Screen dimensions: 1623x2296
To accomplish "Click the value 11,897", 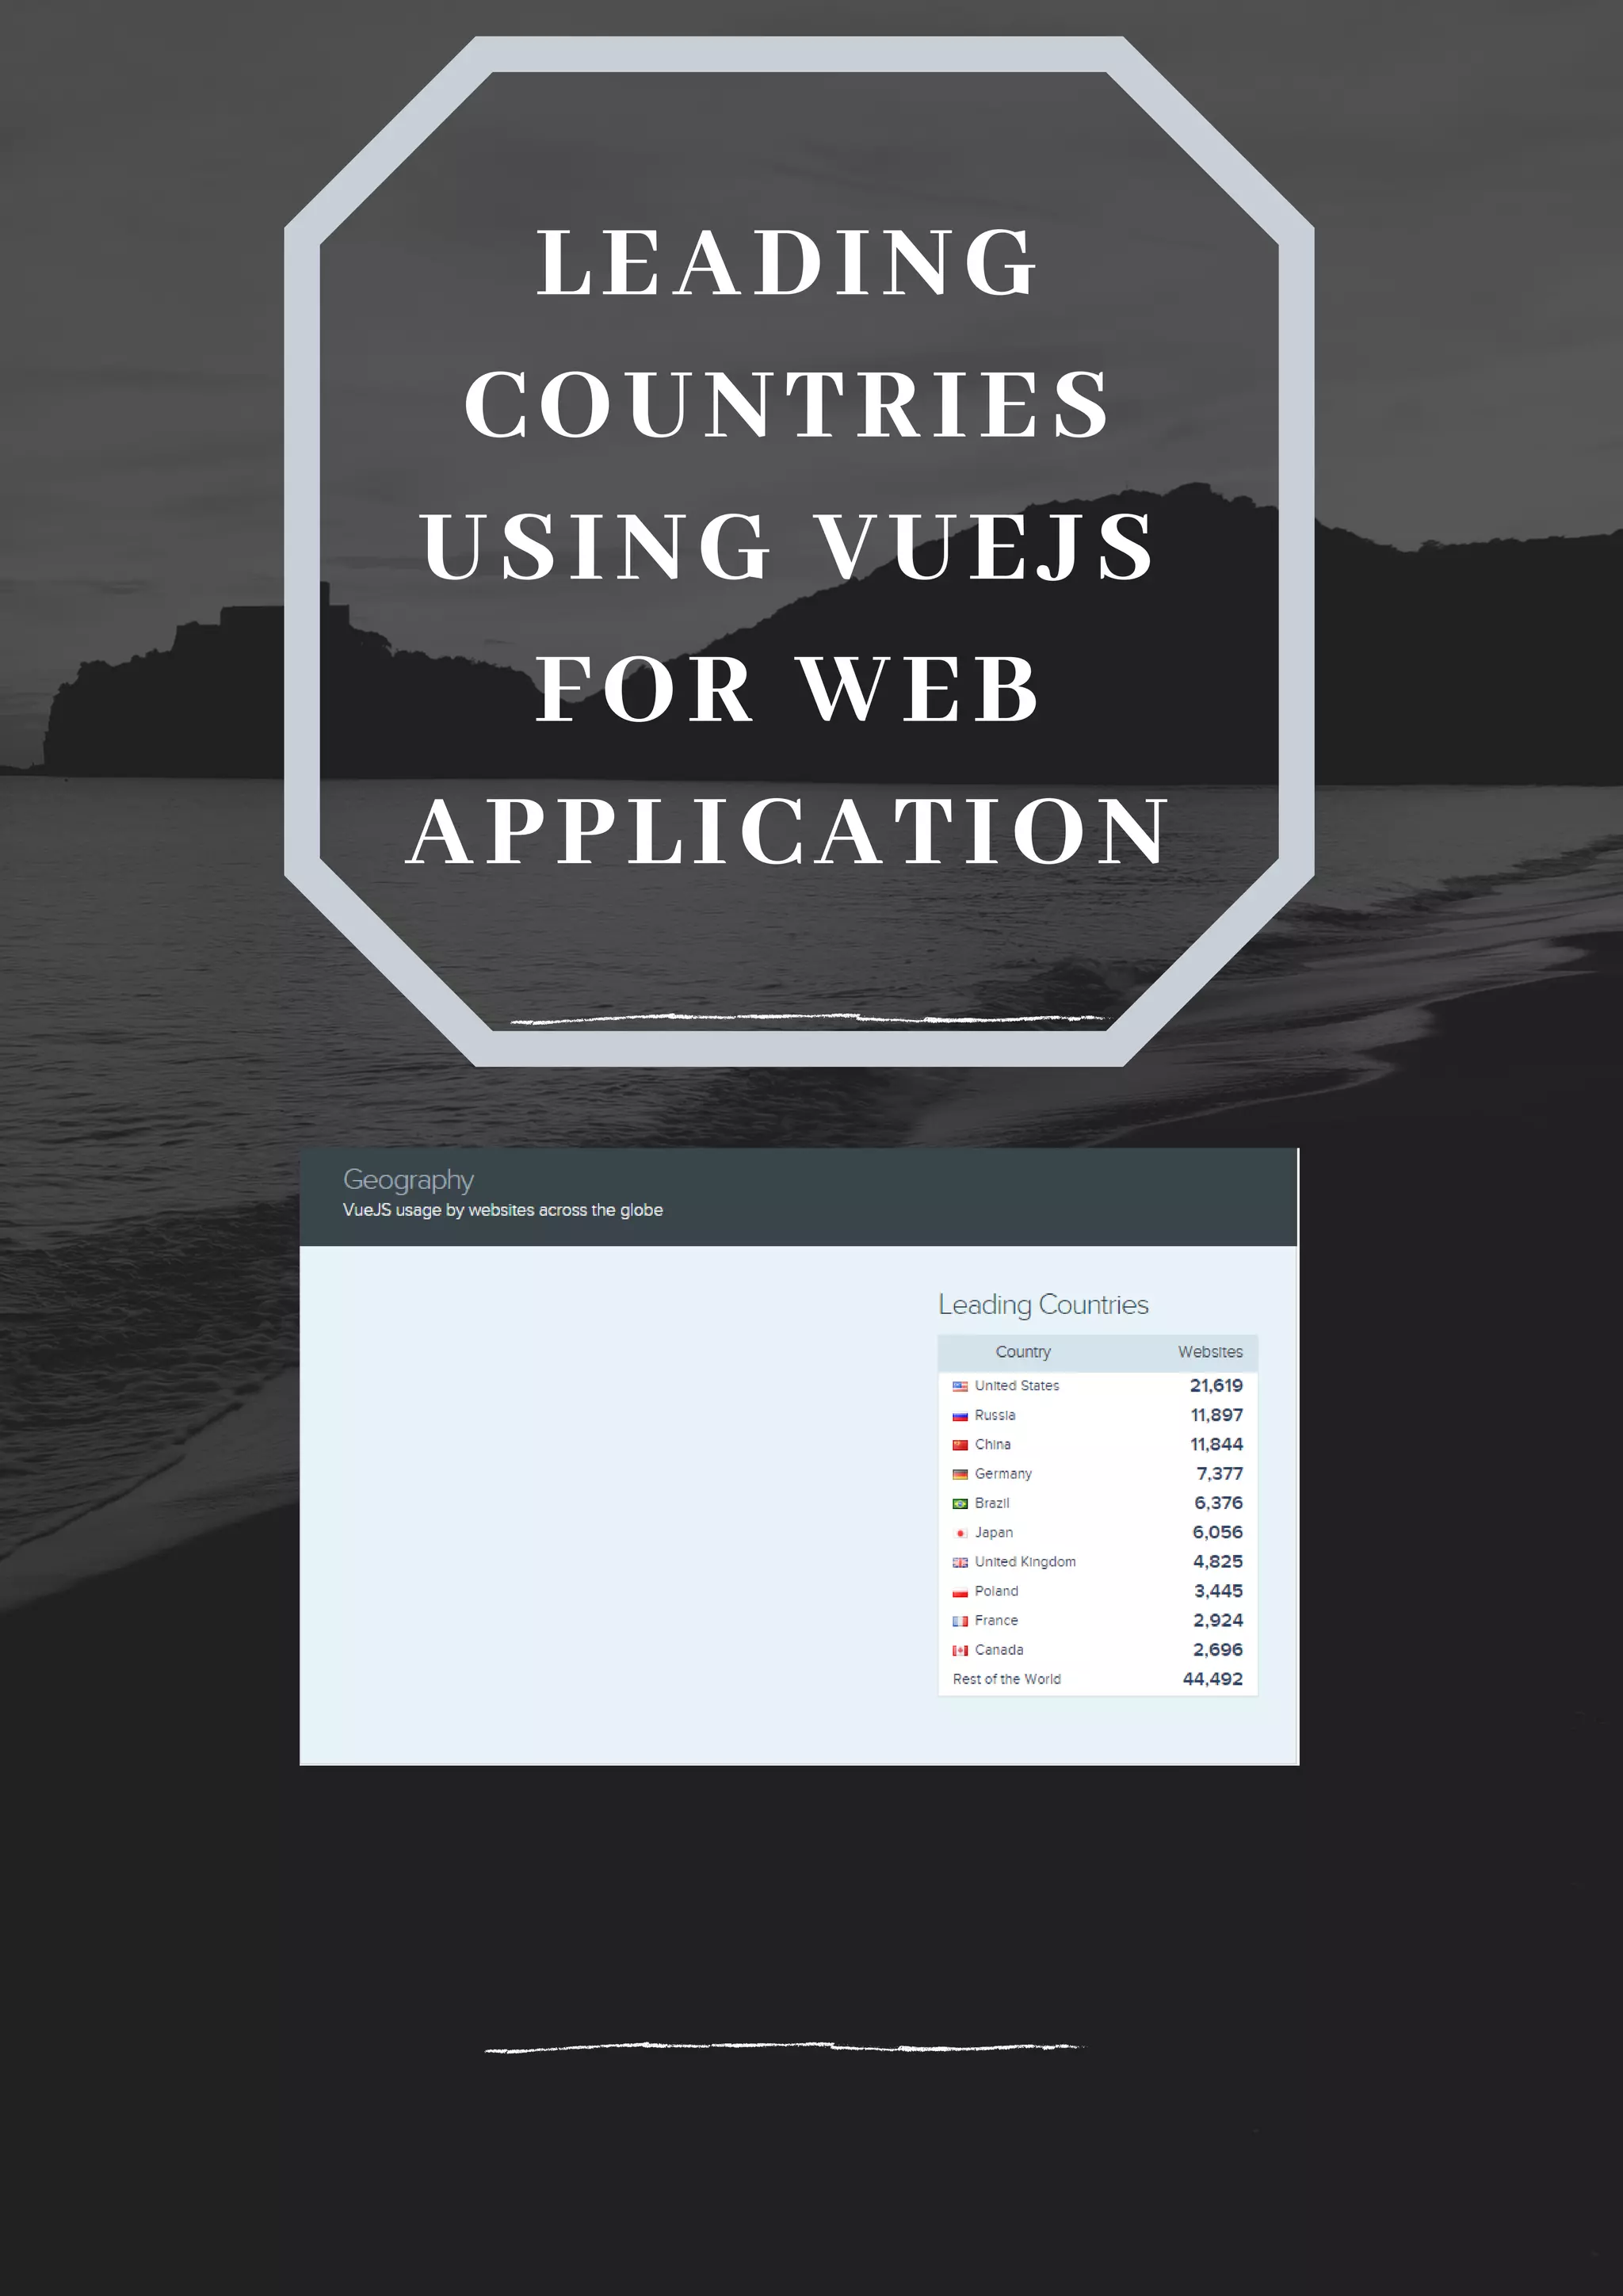I will tap(1216, 1415).
